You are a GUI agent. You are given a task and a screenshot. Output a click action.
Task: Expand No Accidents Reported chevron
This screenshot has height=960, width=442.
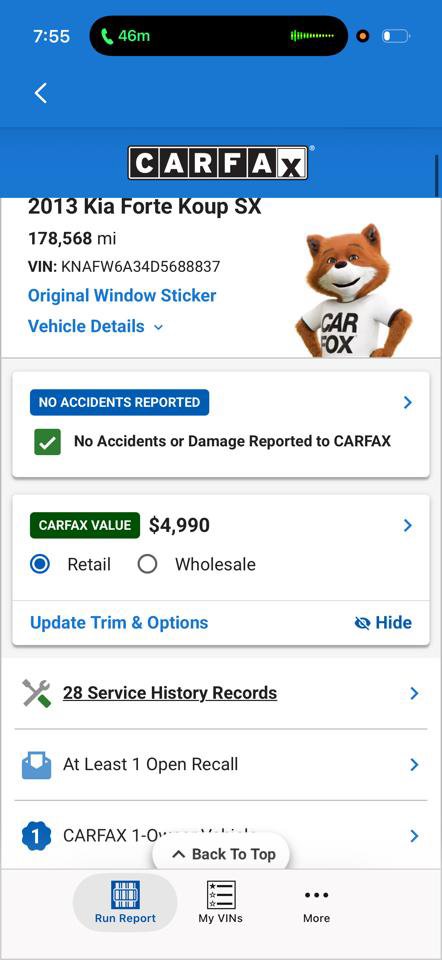pos(408,402)
